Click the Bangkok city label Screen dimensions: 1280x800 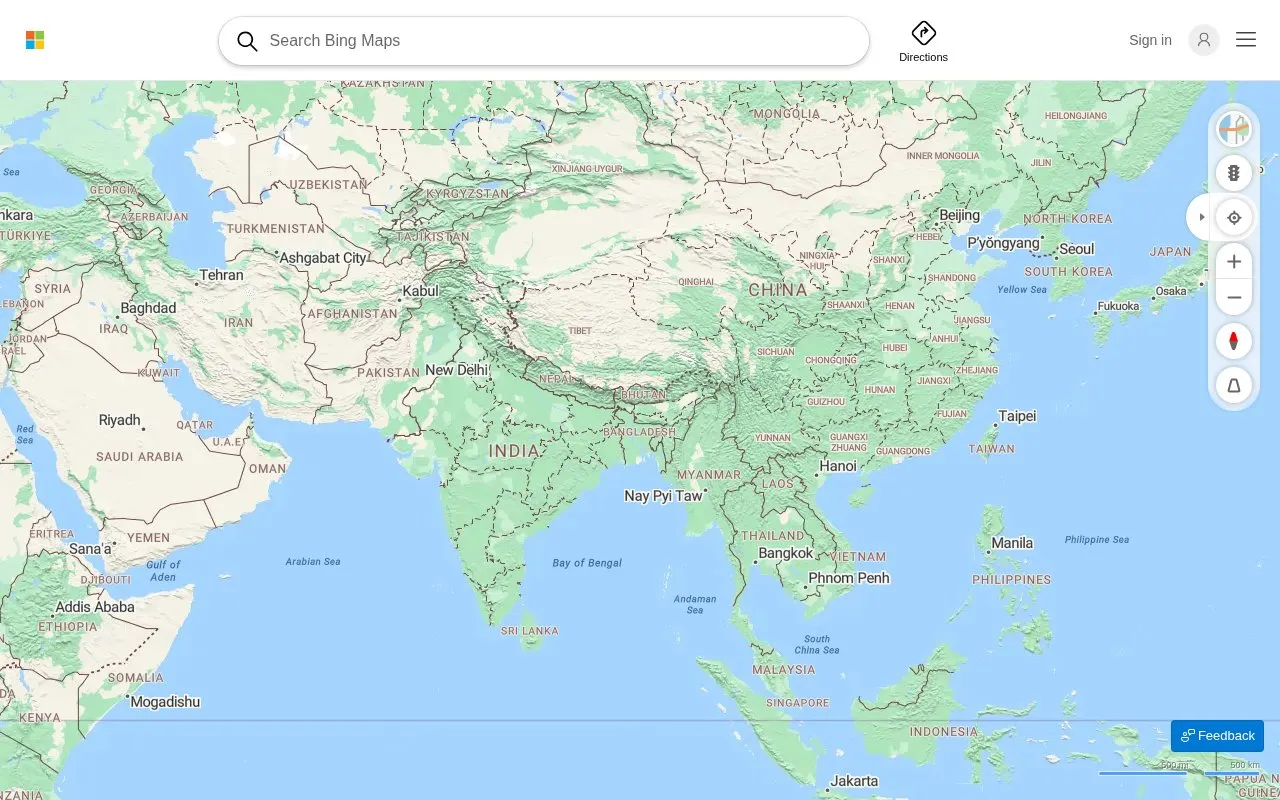pos(786,553)
